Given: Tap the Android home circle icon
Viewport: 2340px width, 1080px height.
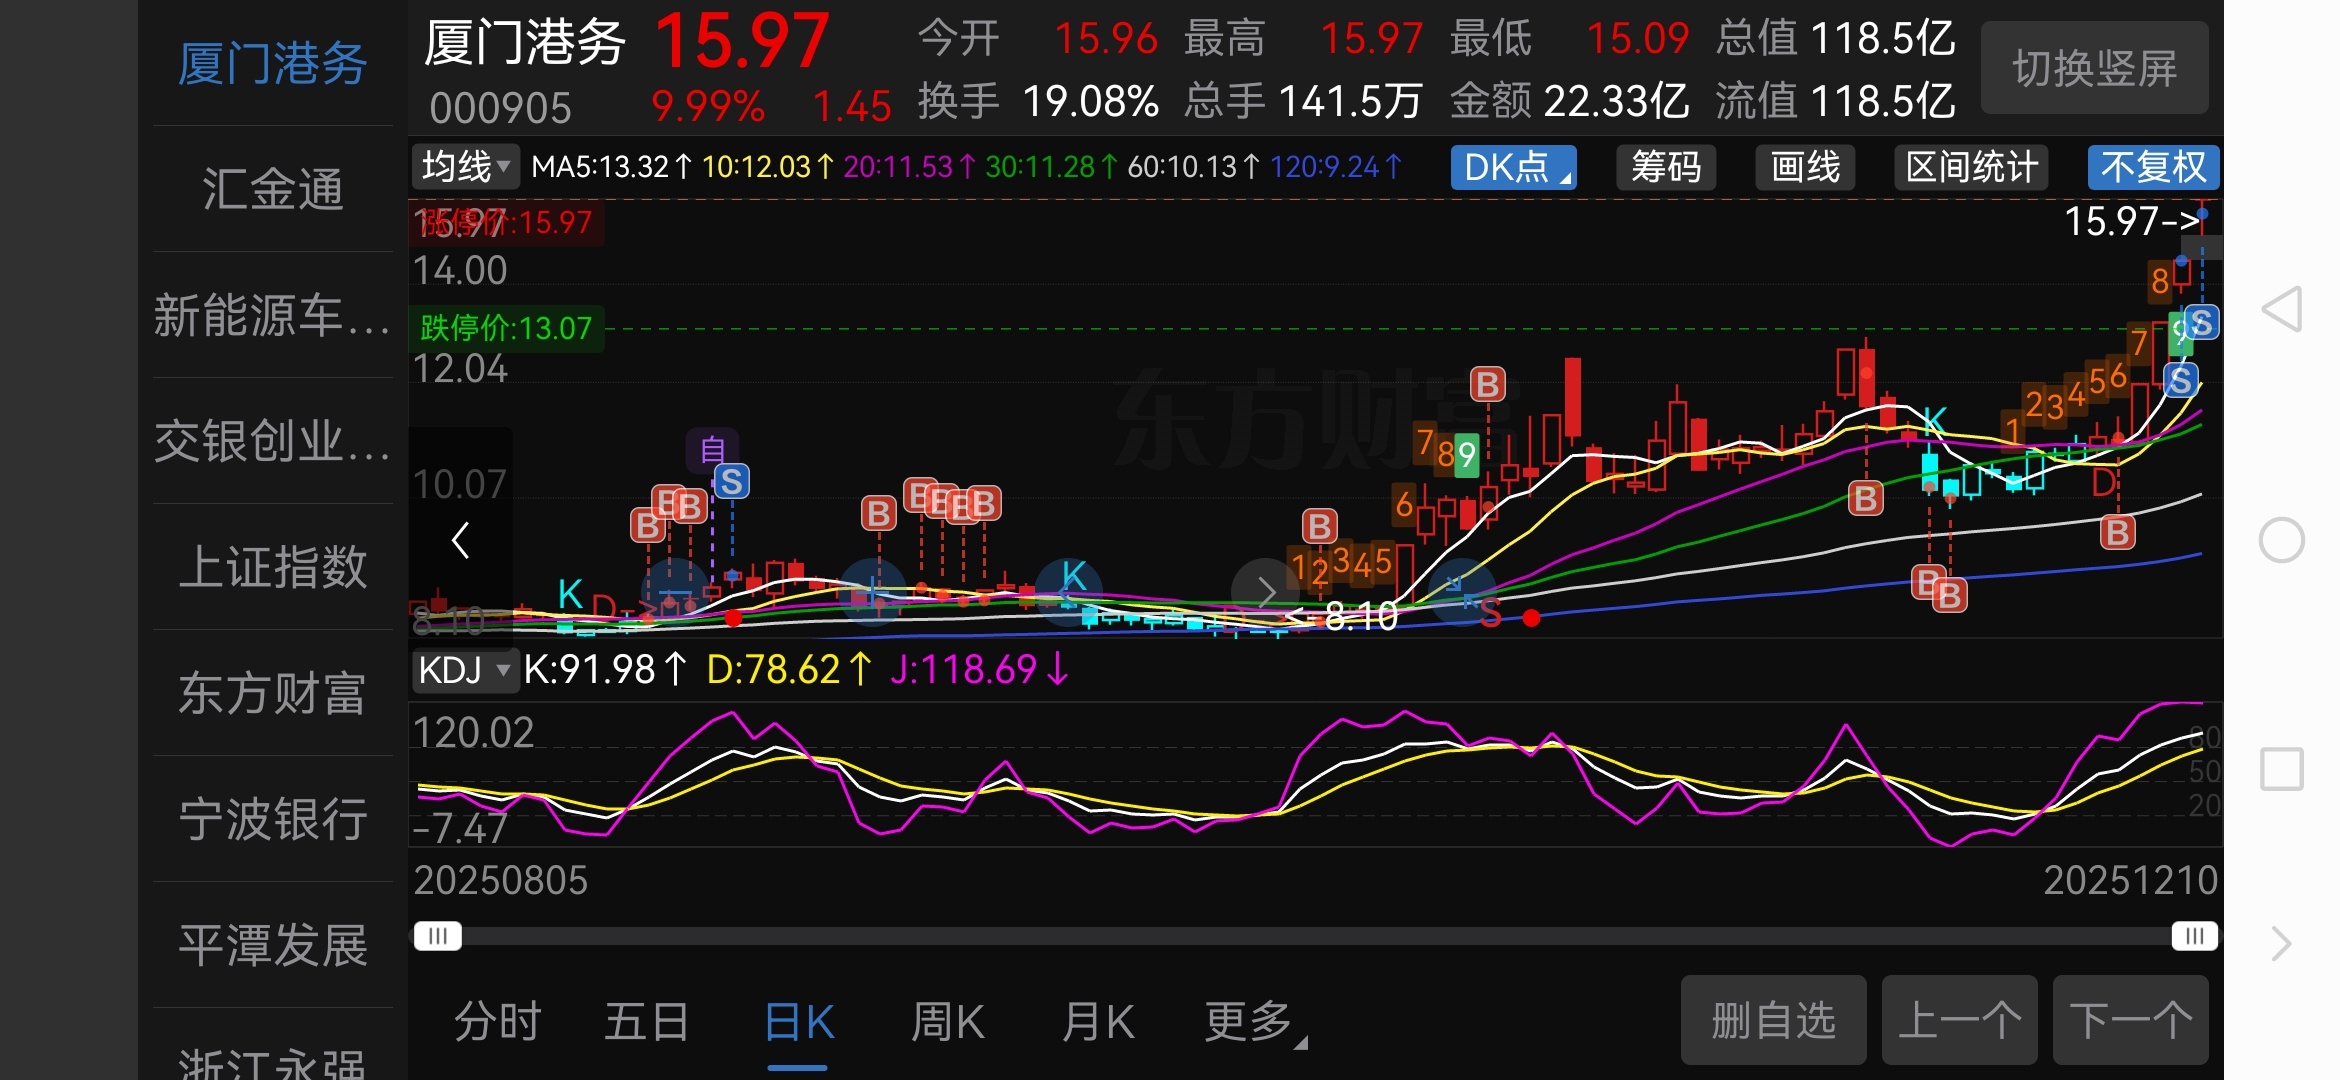Looking at the screenshot, I should click(2282, 540).
